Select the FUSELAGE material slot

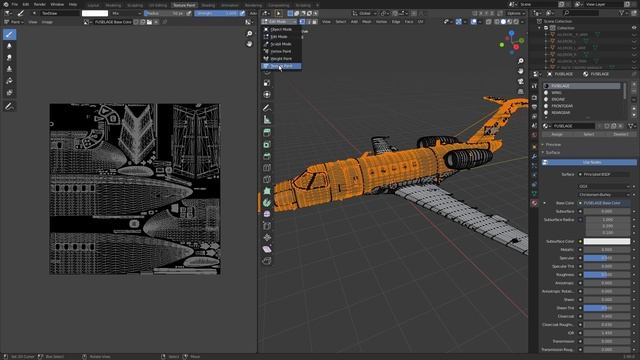(582, 86)
